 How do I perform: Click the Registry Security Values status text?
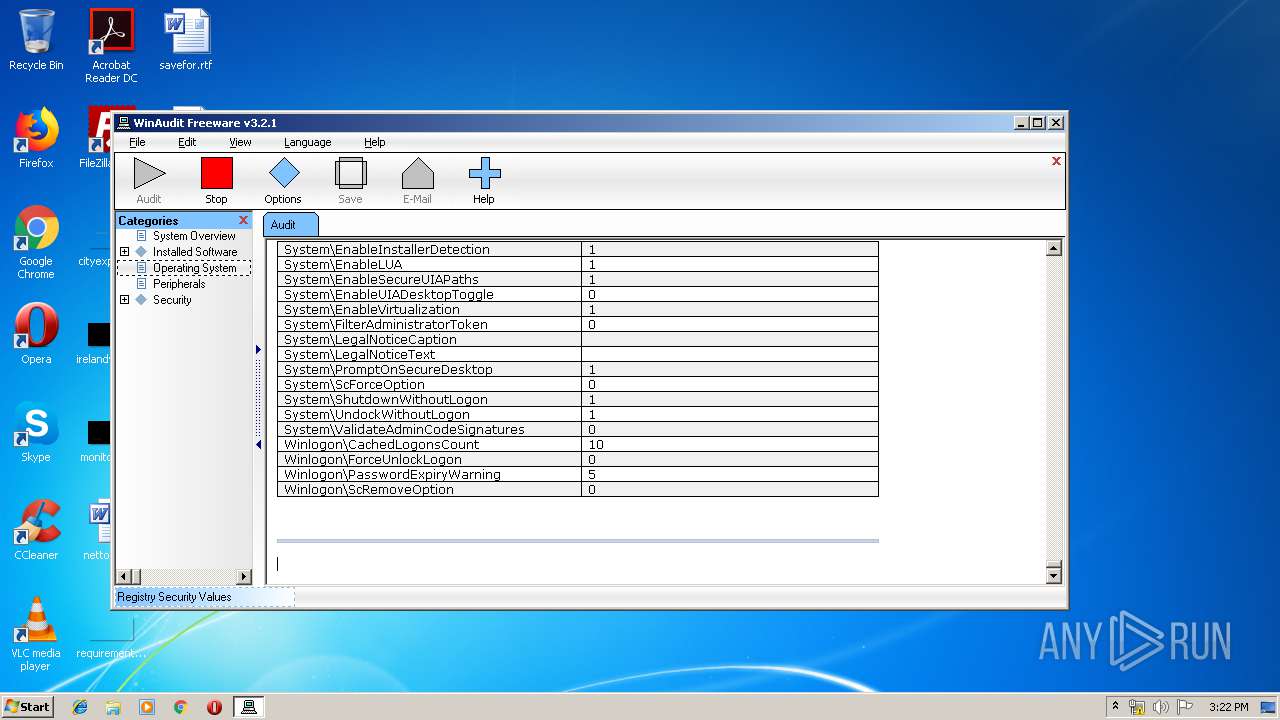pyautogui.click(x=174, y=597)
